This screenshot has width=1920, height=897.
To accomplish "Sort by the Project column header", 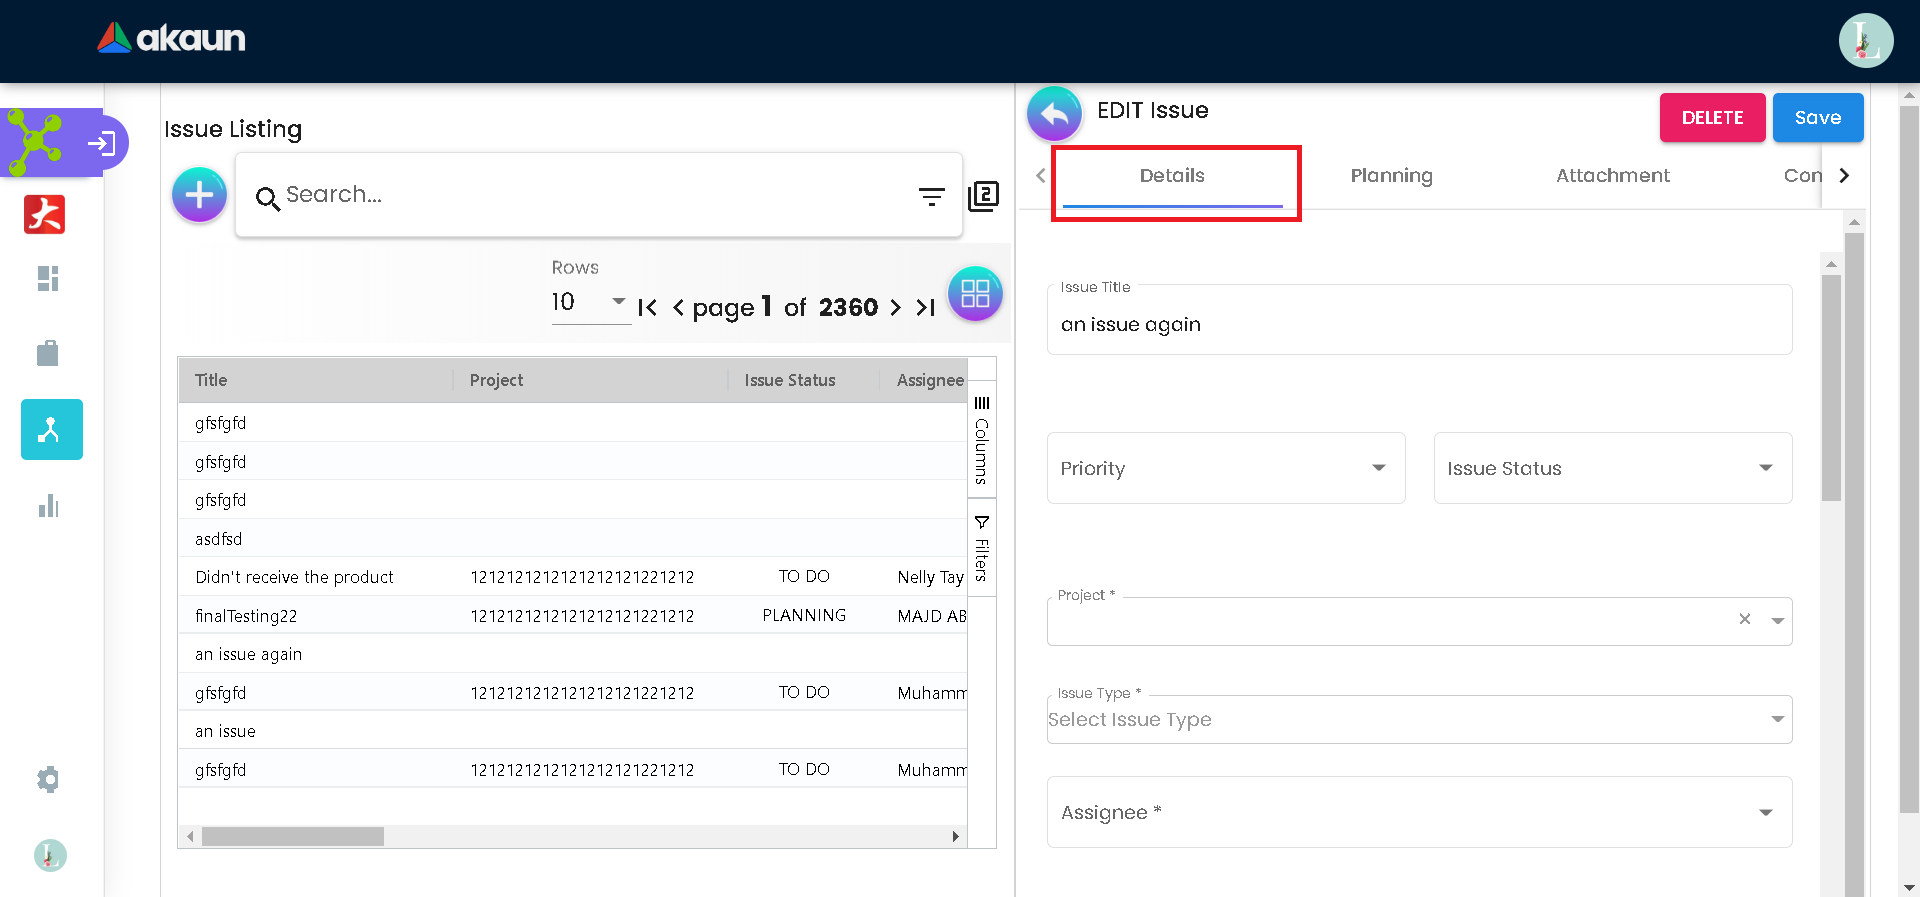I will click(590, 380).
